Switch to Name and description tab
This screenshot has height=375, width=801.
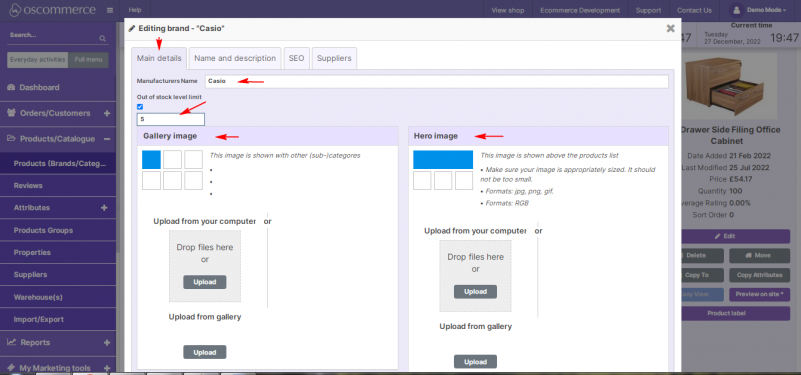pyautogui.click(x=235, y=58)
